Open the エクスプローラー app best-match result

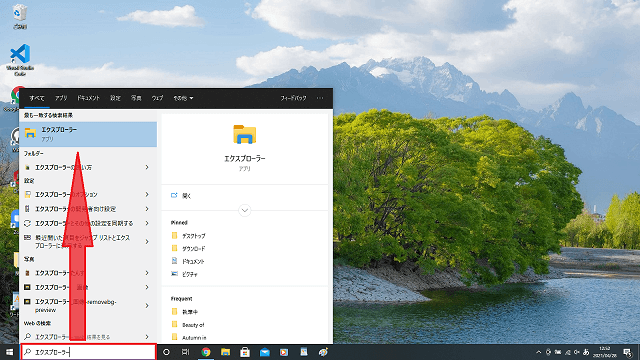tap(88, 134)
